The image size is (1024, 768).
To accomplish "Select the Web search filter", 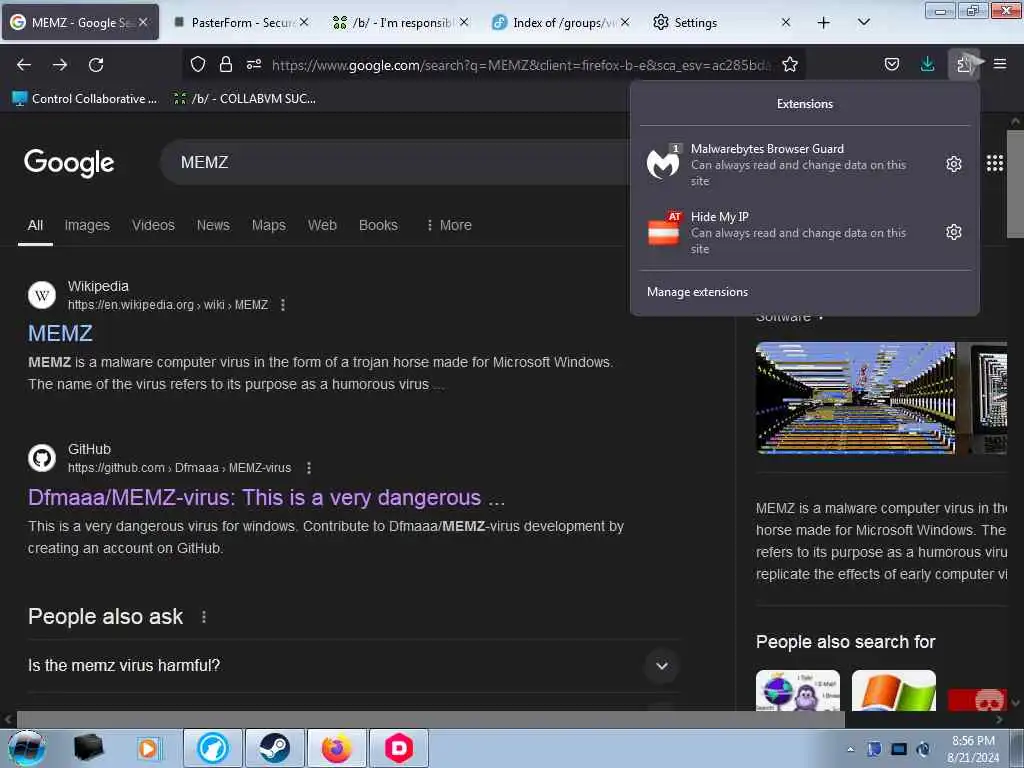I will pos(323,225).
